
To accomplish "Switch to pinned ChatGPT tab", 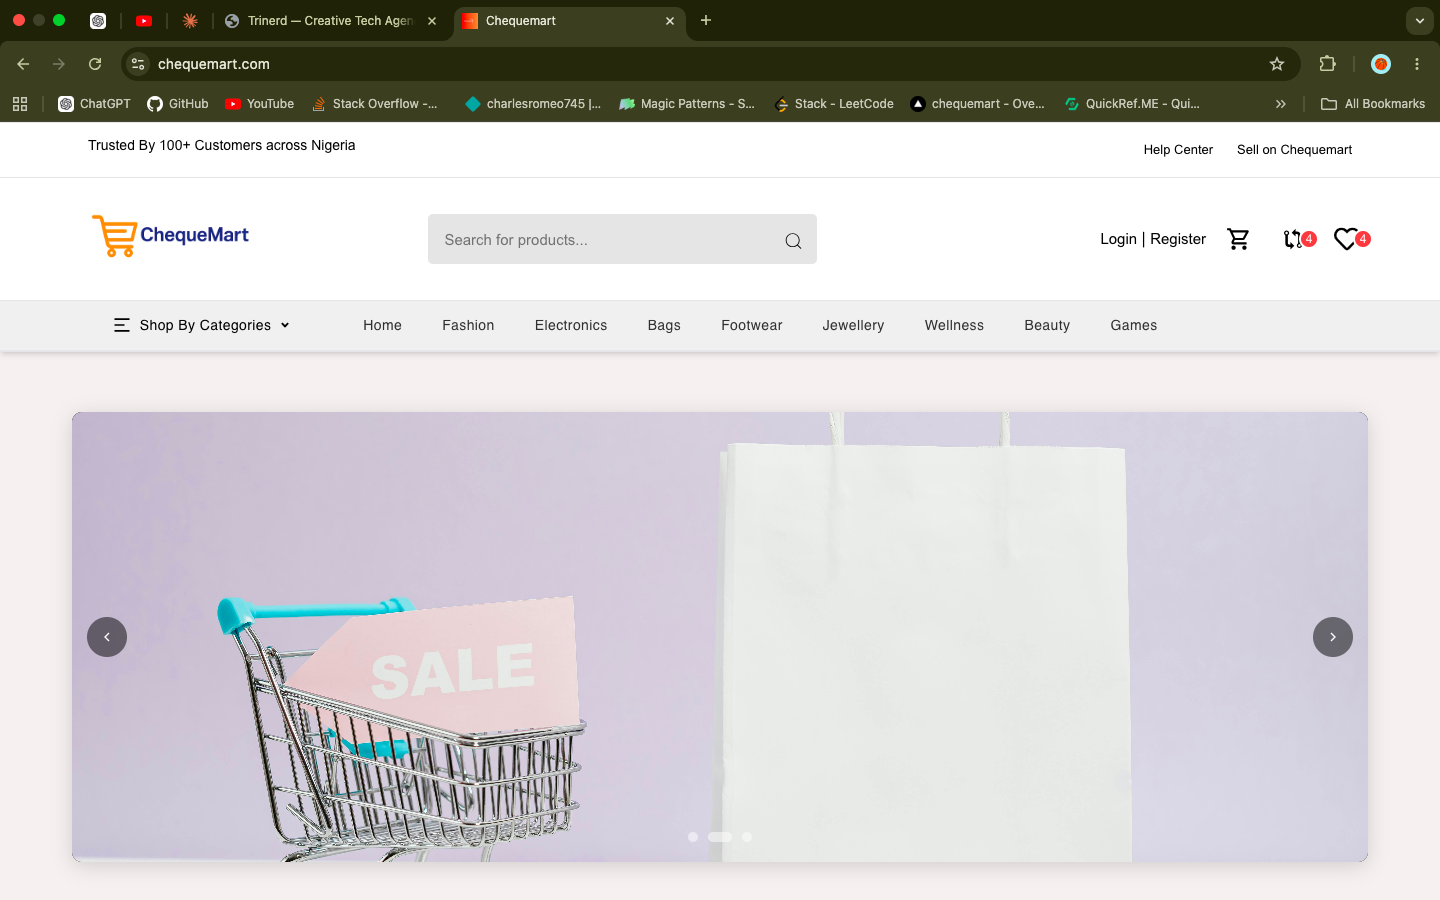I will click(x=98, y=20).
